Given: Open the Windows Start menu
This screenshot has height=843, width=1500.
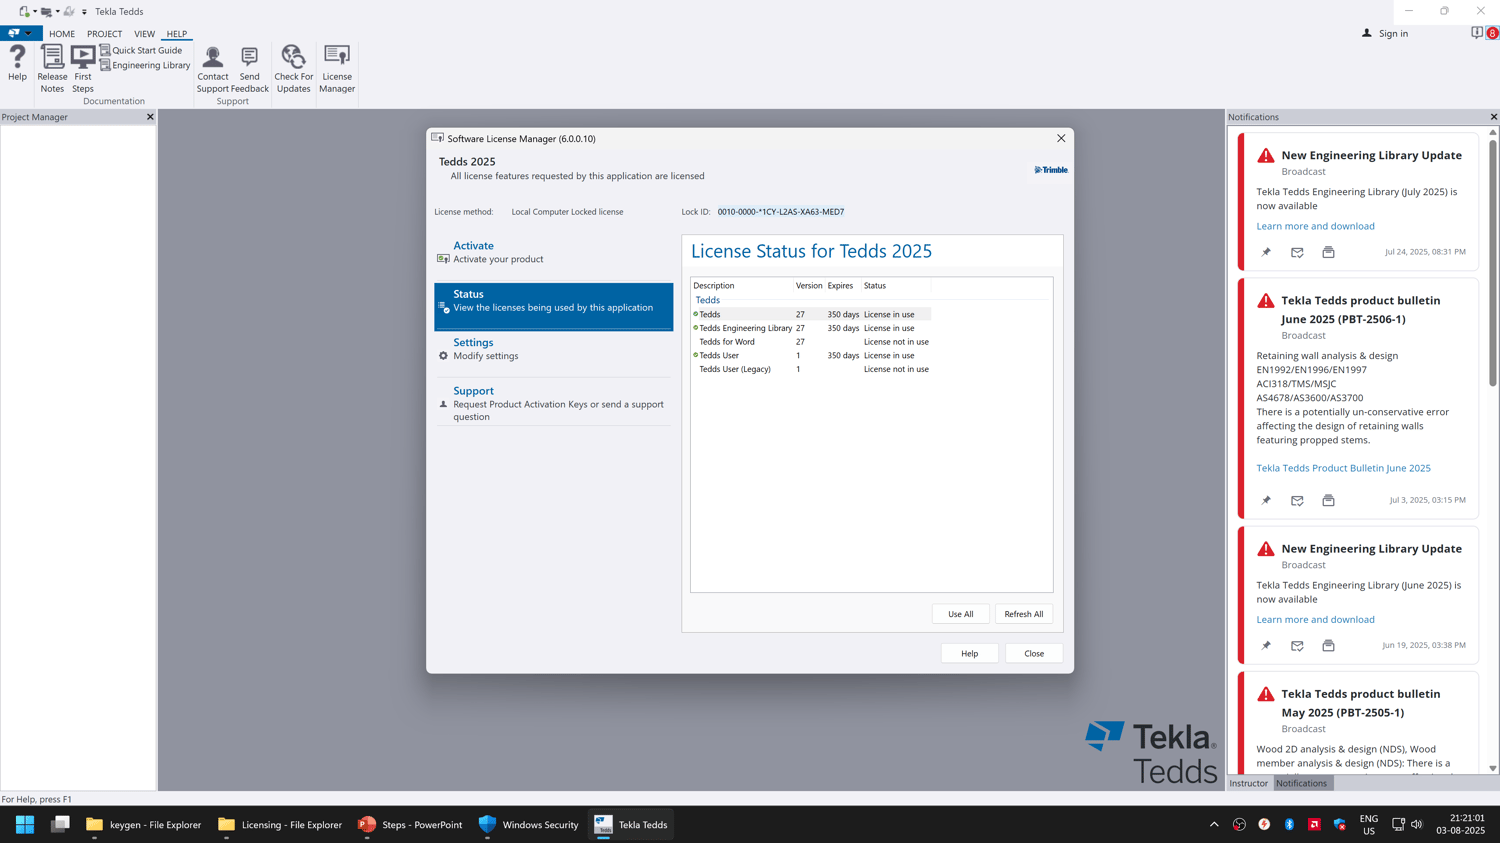Looking at the screenshot, I should click(25, 825).
